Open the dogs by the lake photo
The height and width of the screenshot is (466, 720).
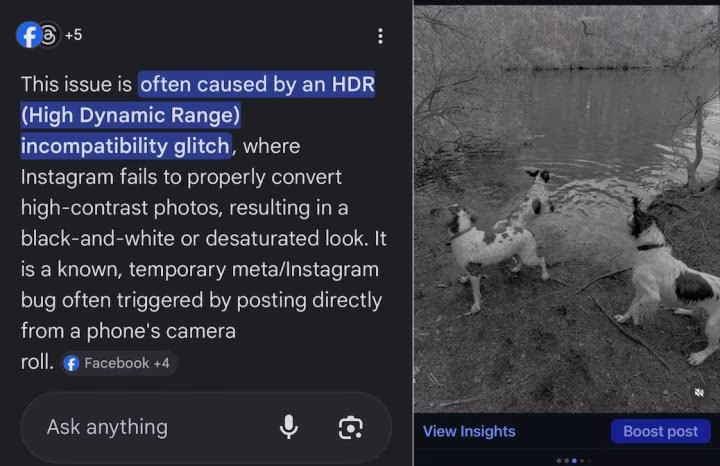pyautogui.click(x=567, y=209)
